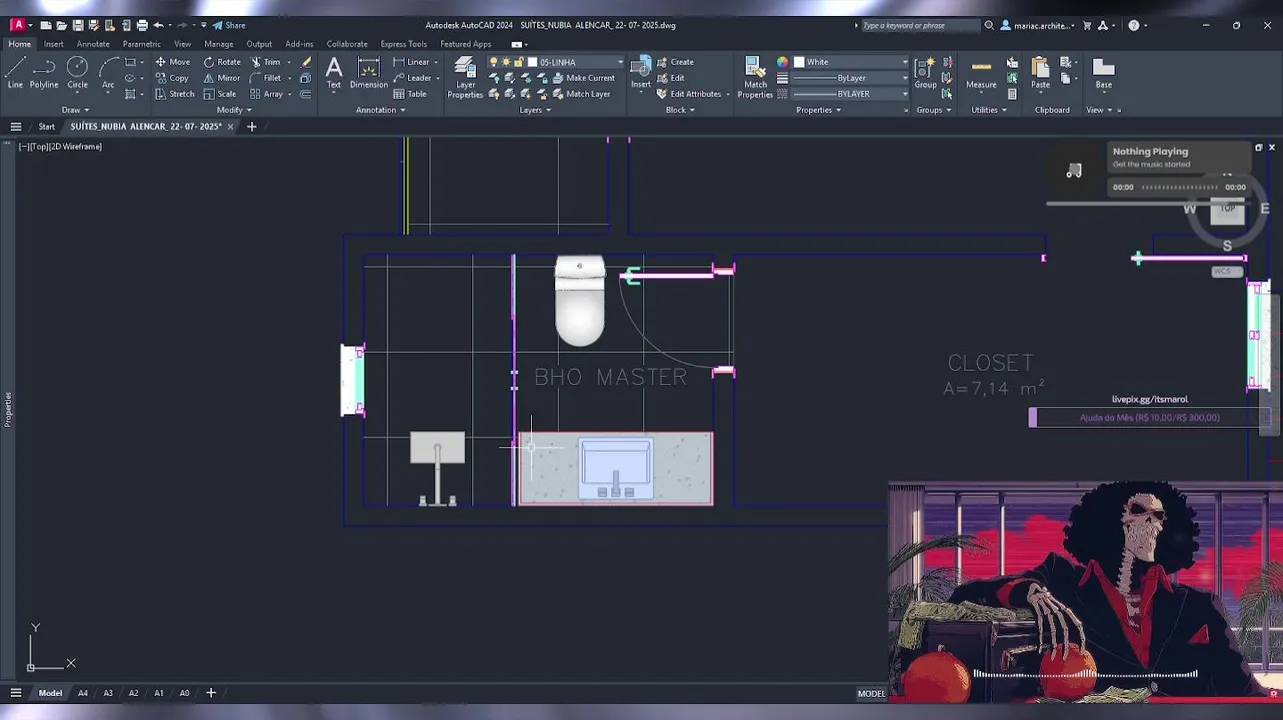
Task: Click the Stretch command
Action: tap(175, 94)
